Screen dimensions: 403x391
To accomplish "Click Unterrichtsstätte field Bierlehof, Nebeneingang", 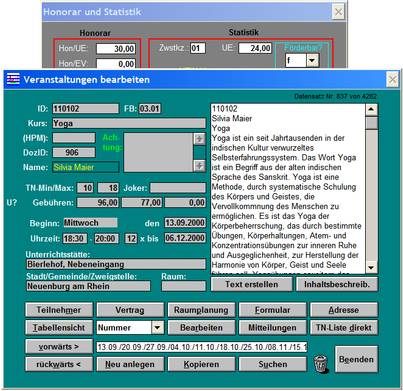I will 116,264.
